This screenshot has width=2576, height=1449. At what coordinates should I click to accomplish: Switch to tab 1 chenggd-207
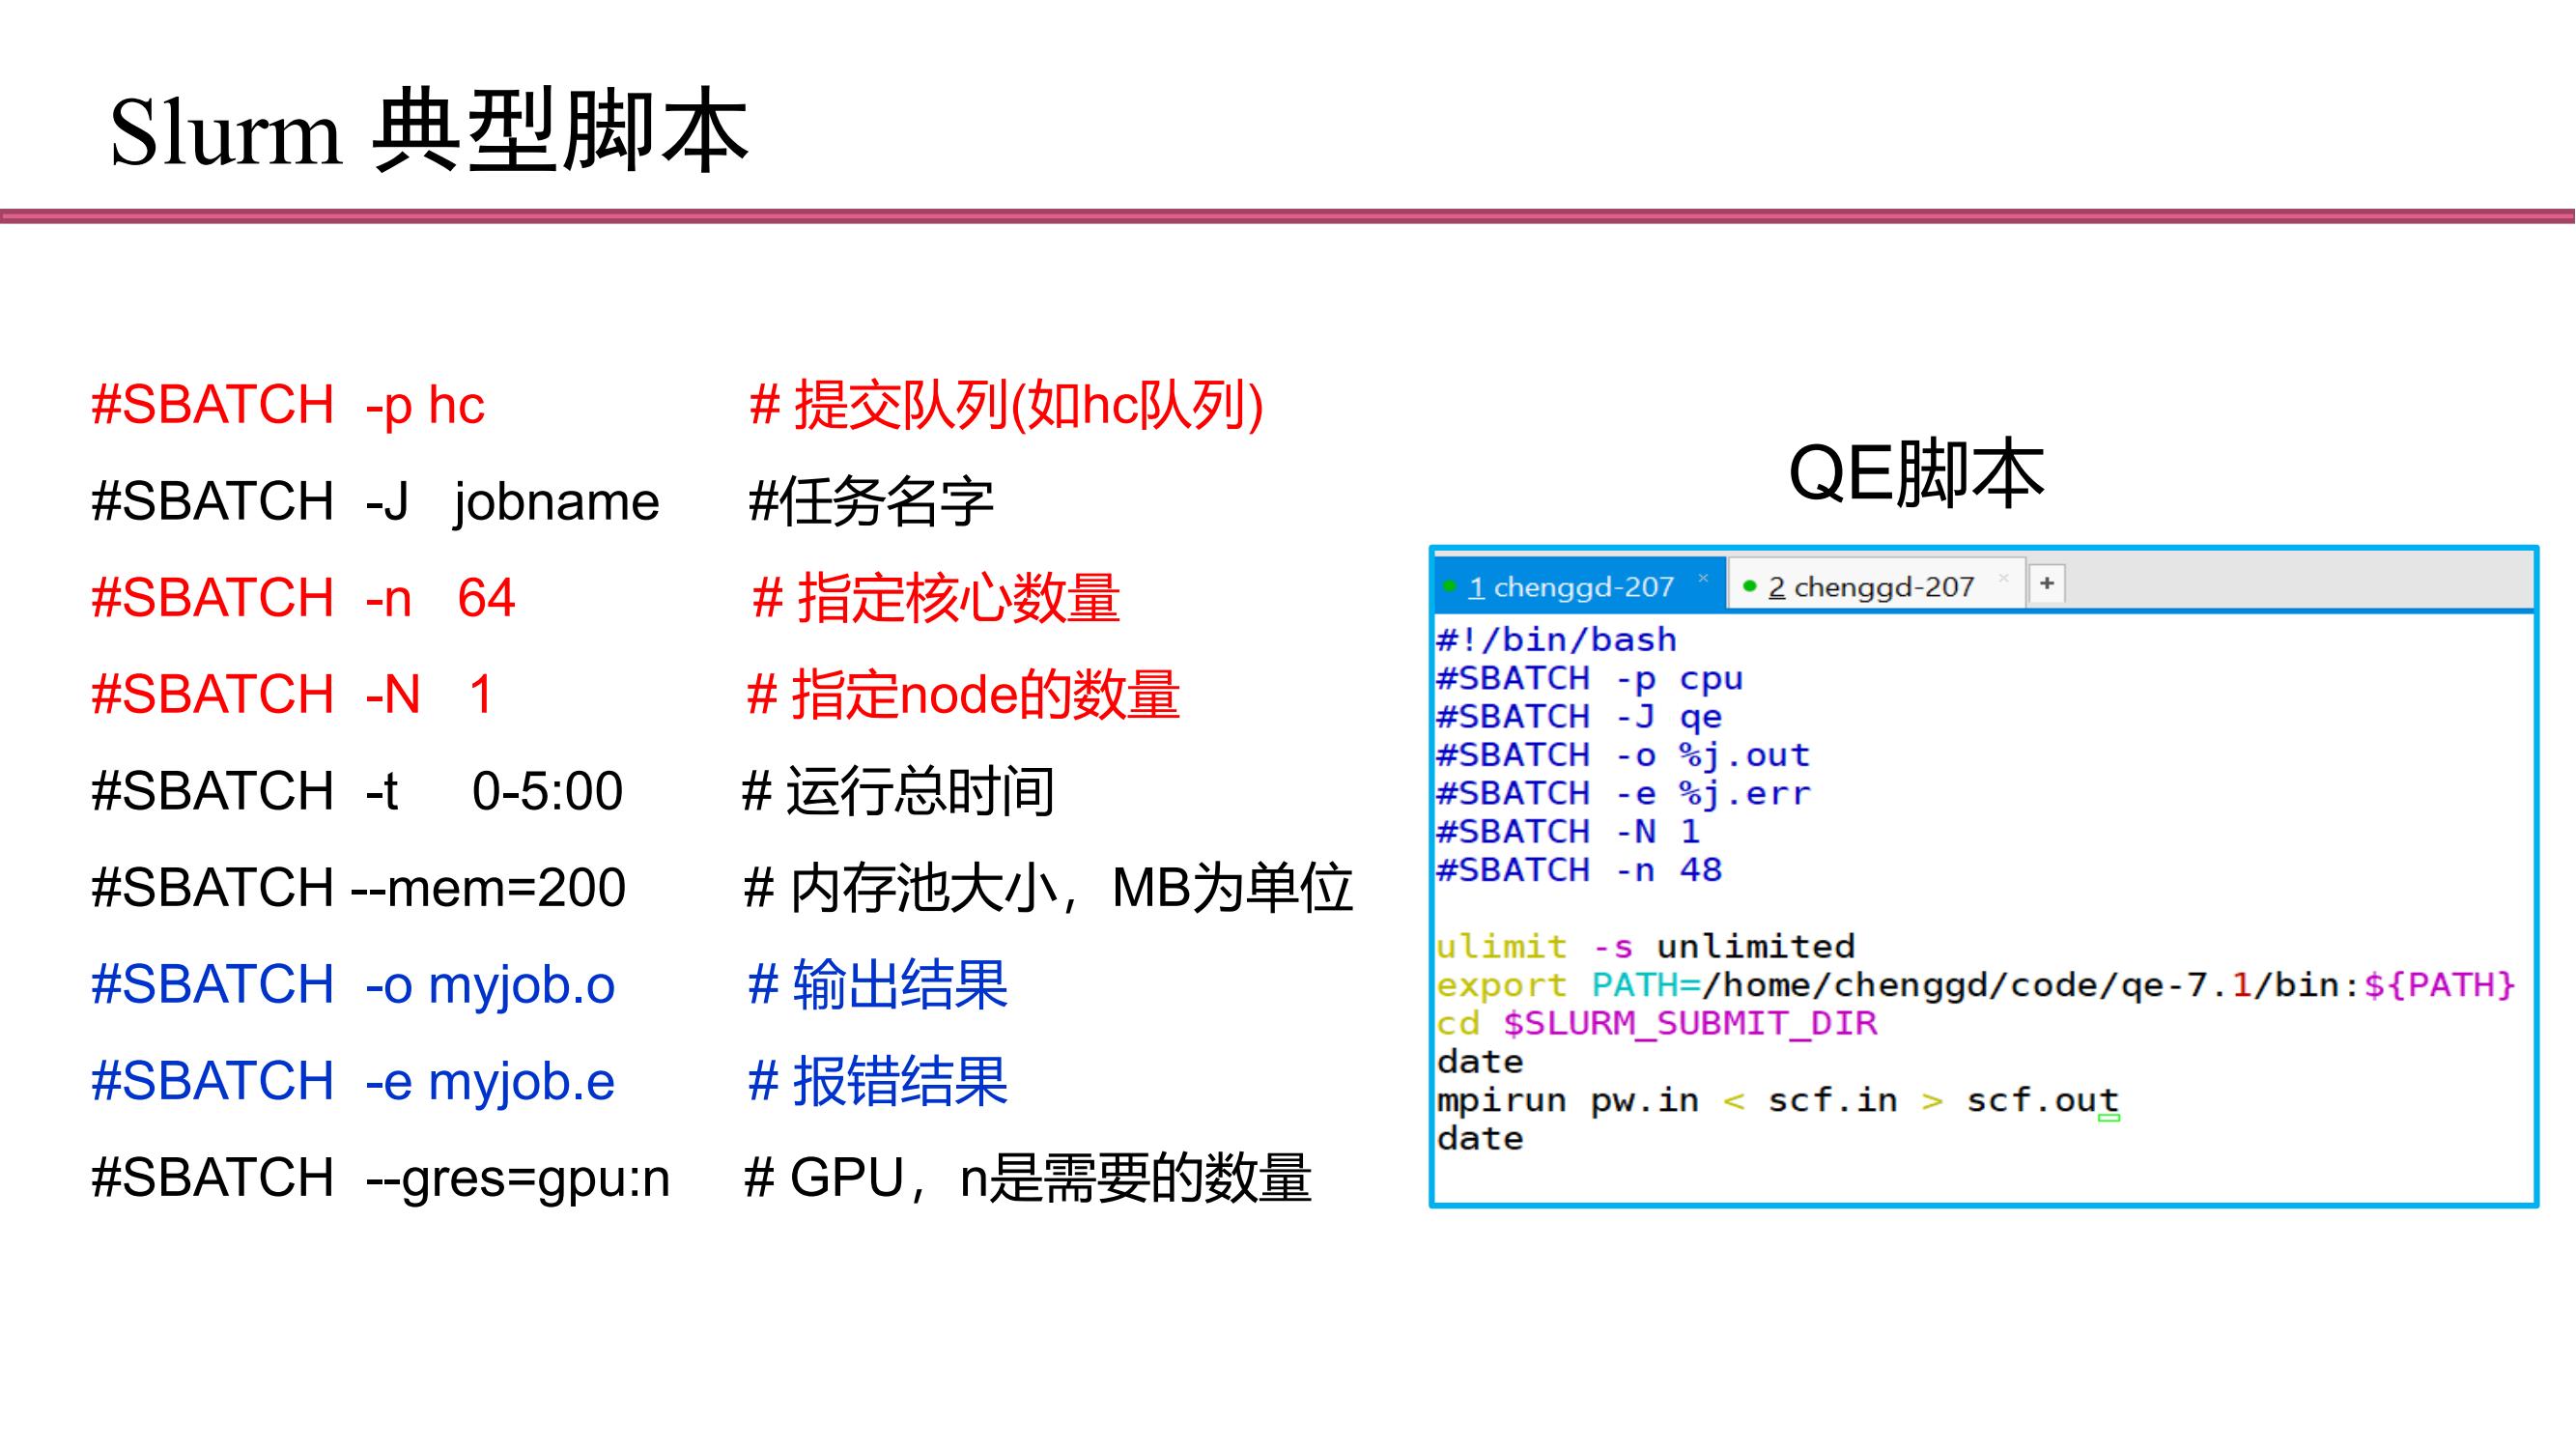[x=1580, y=585]
